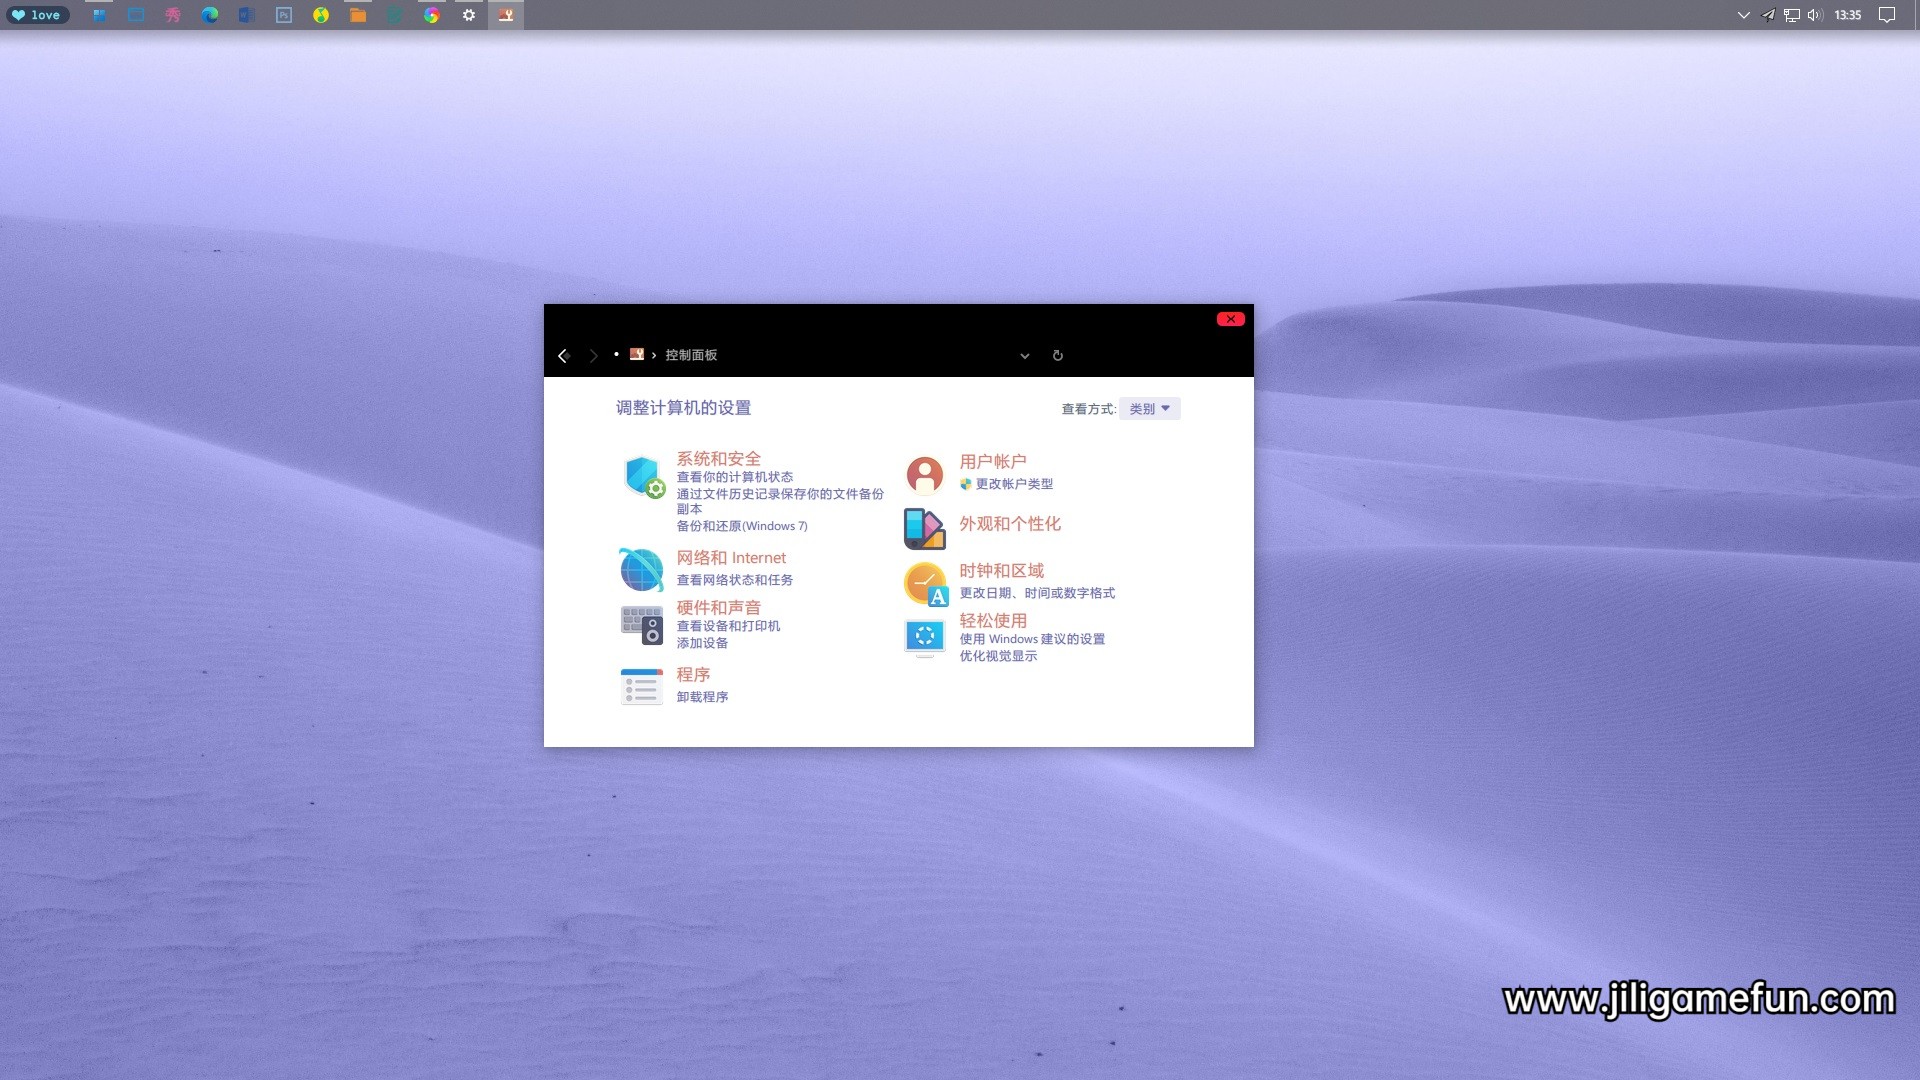Open the Ease of Access monitor icon
Image resolution: width=1920 pixels, height=1080 pixels.
(924, 637)
